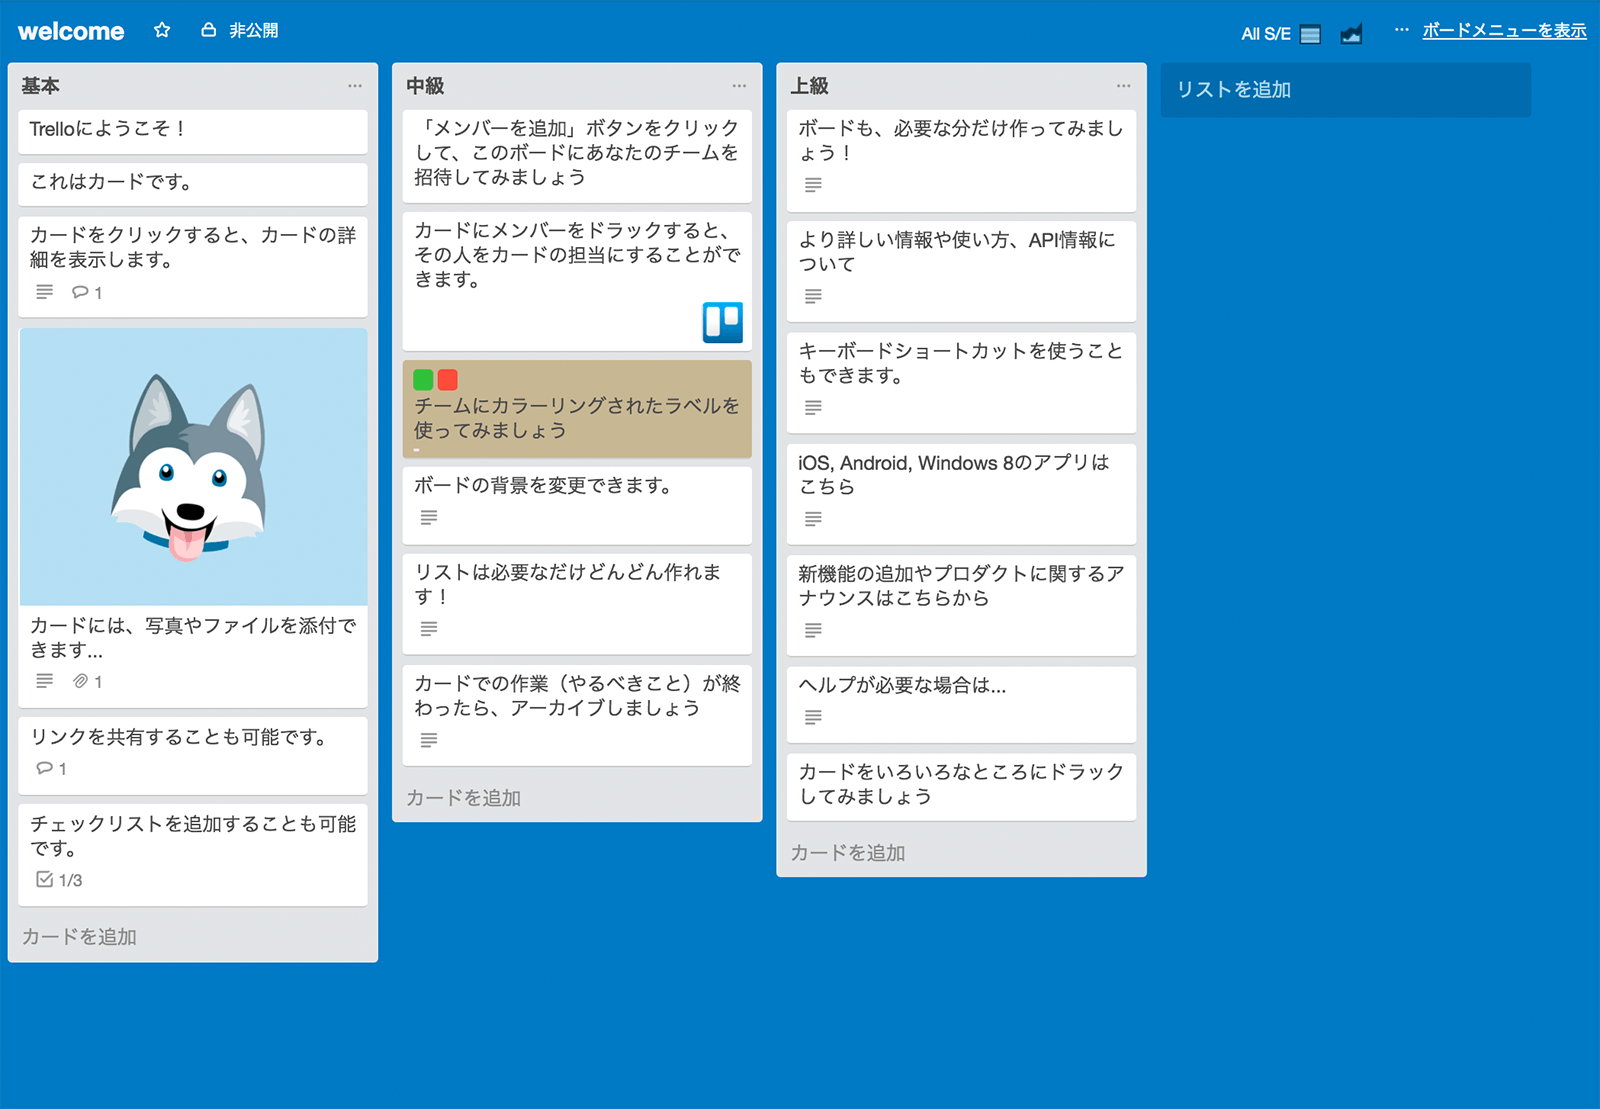
Task: Add a card to the 基本 list
Action: 79,937
